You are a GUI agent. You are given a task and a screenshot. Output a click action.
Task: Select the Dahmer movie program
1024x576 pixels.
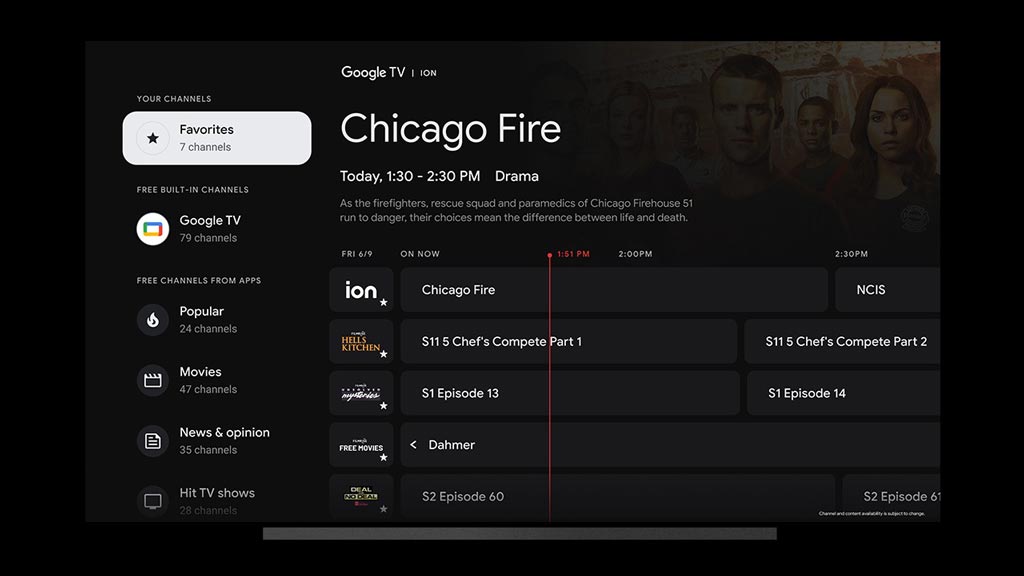pyautogui.click(x=670, y=445)
